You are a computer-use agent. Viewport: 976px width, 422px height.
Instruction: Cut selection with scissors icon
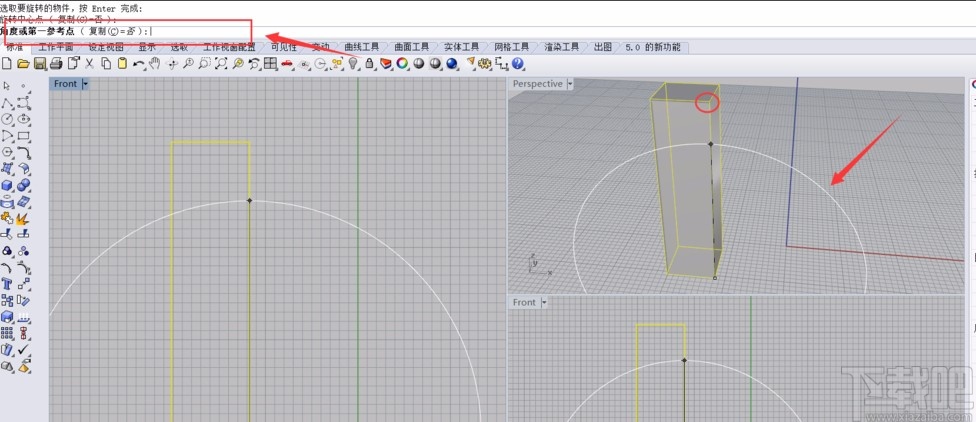point(89,63)
